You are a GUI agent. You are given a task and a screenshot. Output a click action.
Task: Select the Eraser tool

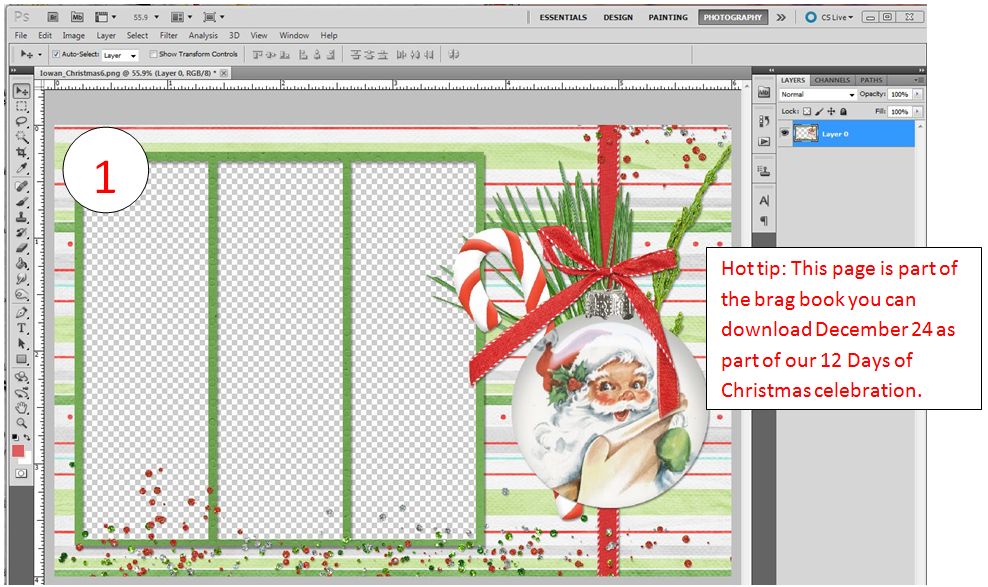(21, 248)
